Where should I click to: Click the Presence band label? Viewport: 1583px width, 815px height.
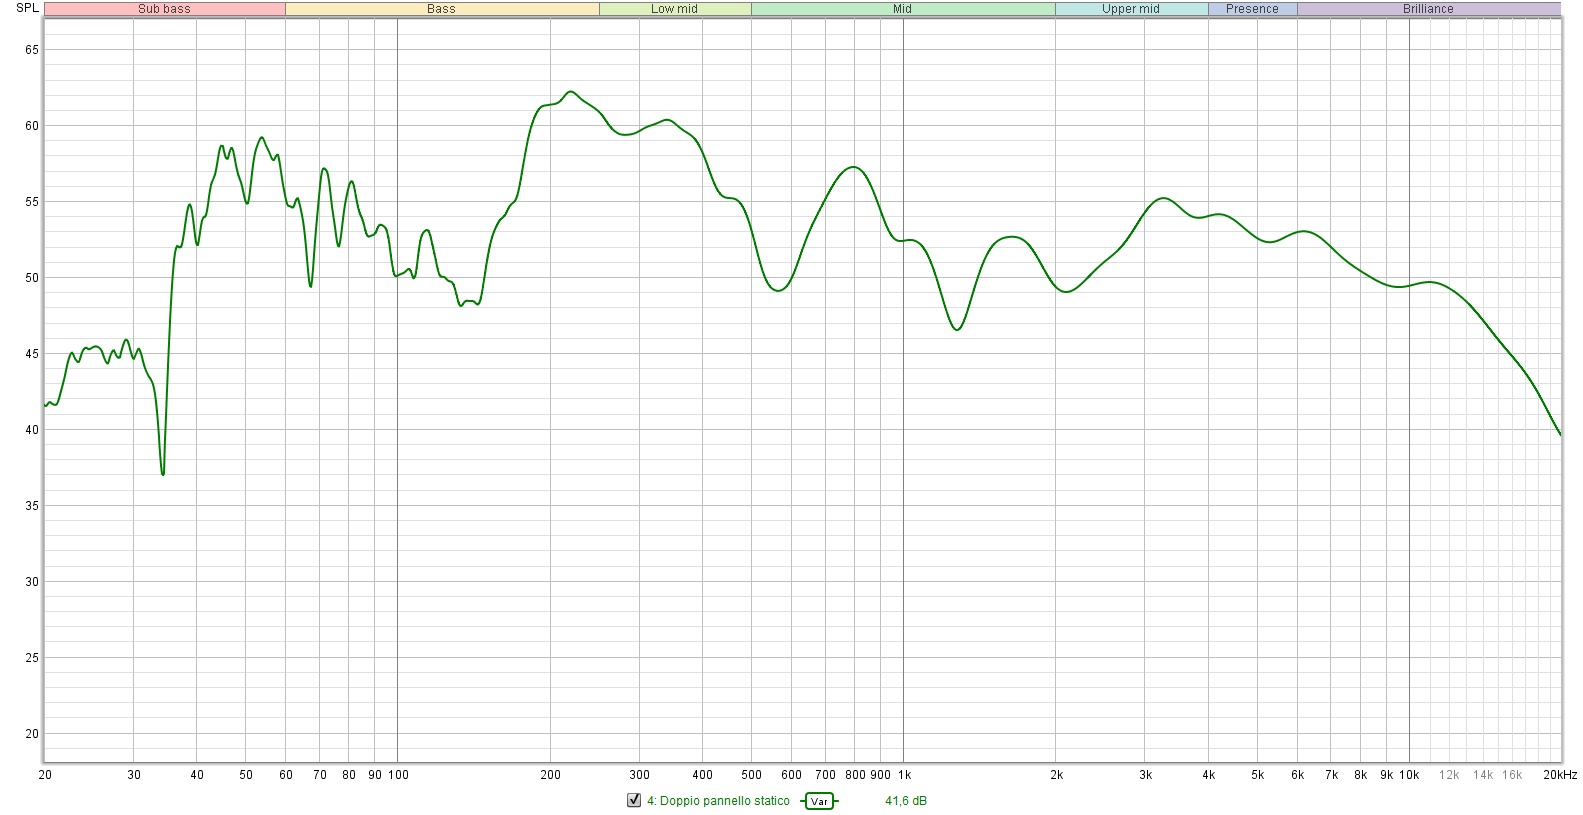coord(1252,9)
